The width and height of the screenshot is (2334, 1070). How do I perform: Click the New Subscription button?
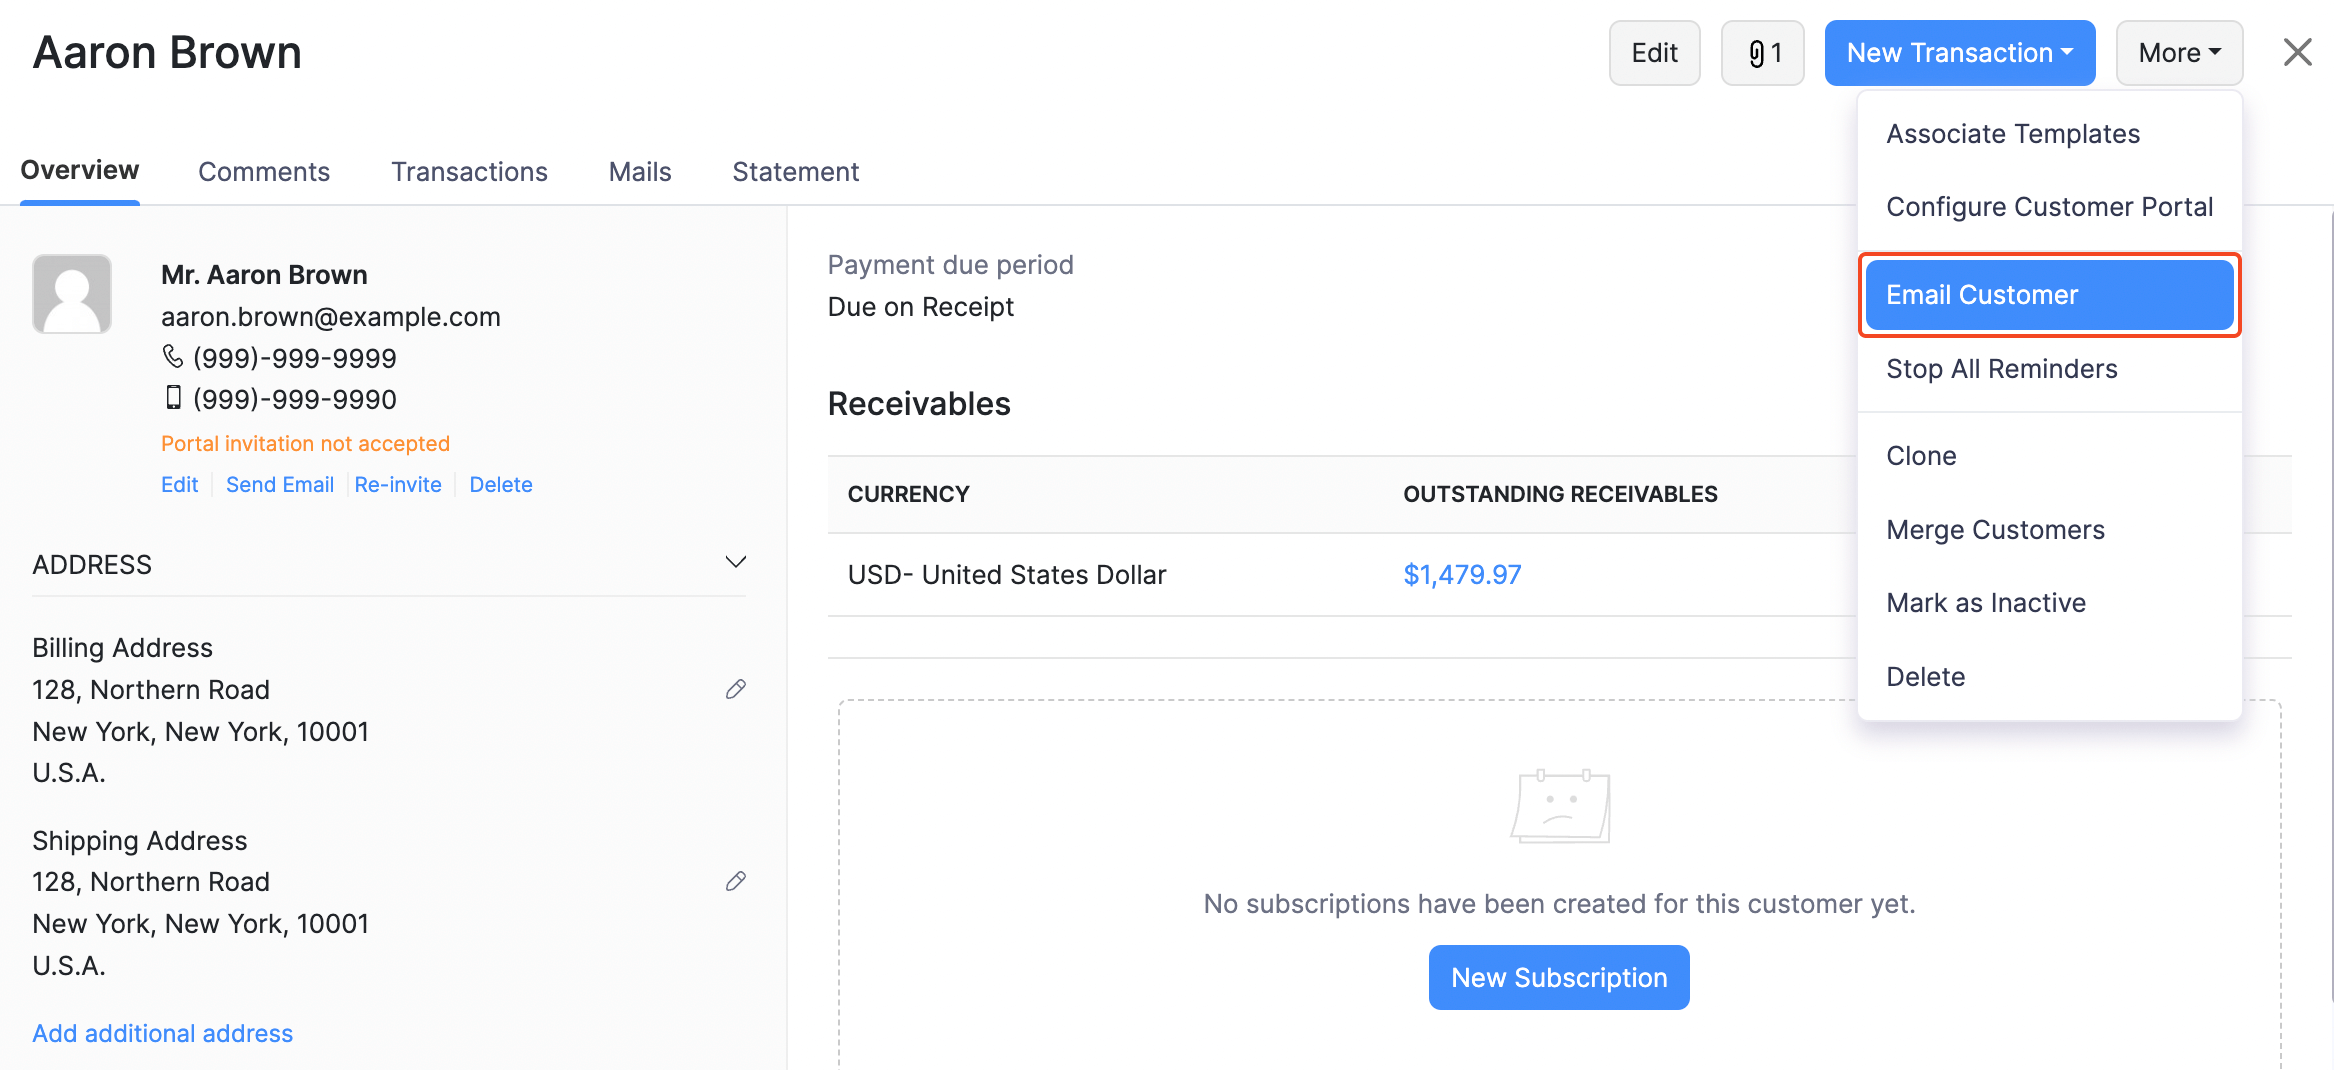coord(1558,977)
